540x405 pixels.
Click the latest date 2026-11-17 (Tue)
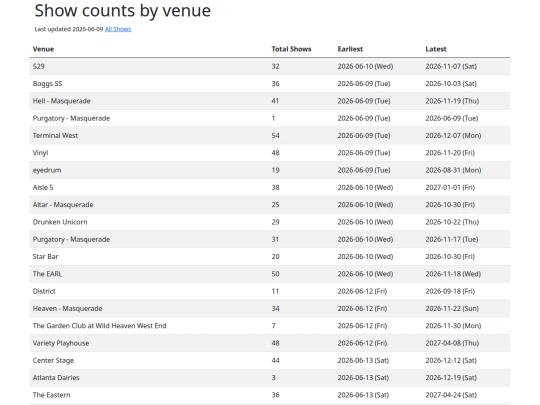click(452, 239)
